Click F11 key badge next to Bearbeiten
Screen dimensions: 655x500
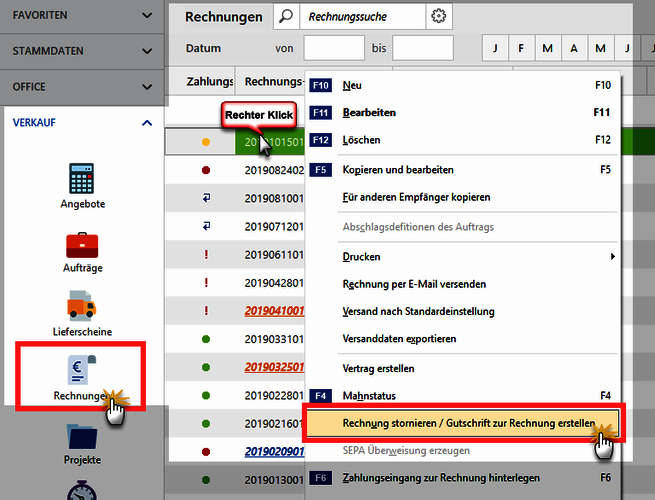pos(320,113)
